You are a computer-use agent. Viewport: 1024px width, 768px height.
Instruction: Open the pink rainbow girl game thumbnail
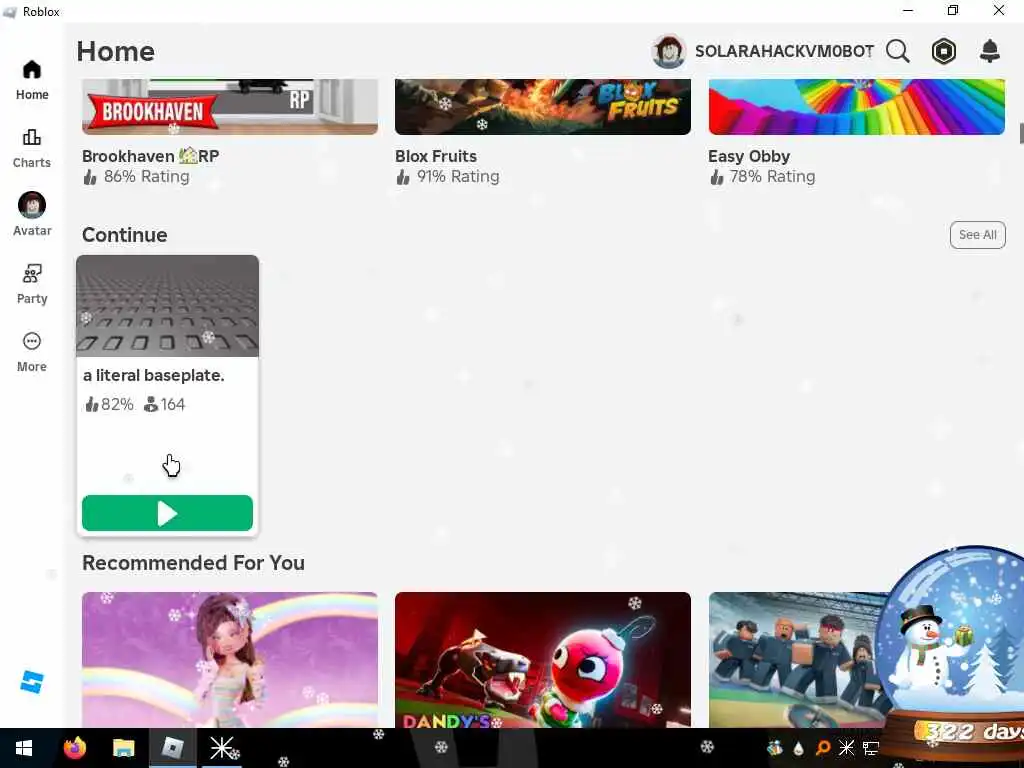coord(230,660)
